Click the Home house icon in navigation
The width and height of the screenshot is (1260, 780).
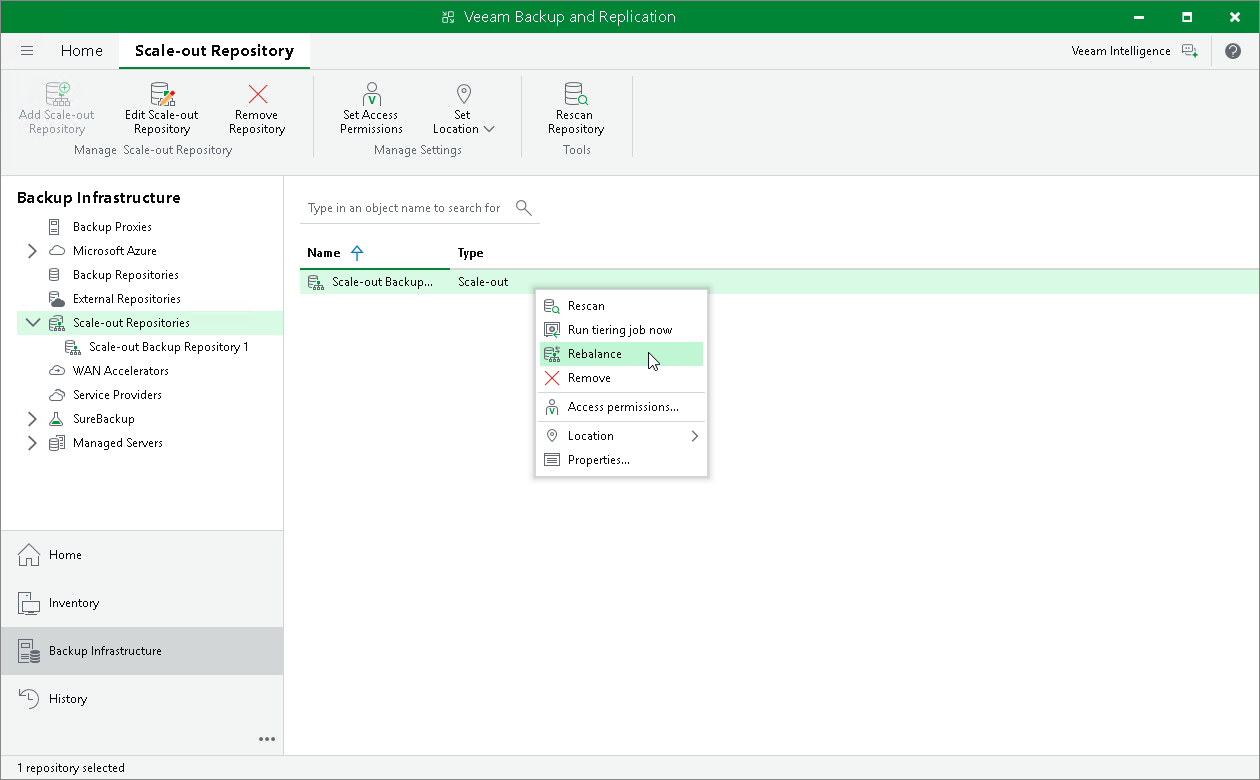(x=29, y=555)
